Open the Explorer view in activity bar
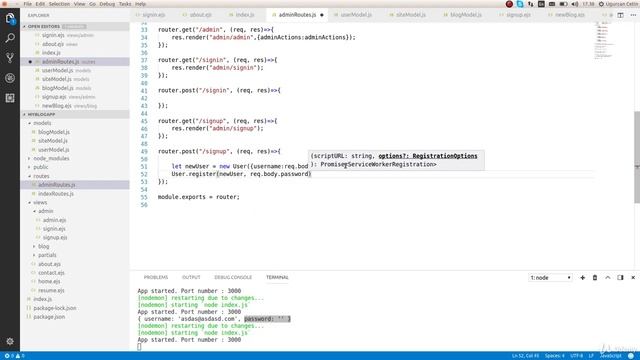The height and width of the screenshot is (360, 640). click(10, 18)
